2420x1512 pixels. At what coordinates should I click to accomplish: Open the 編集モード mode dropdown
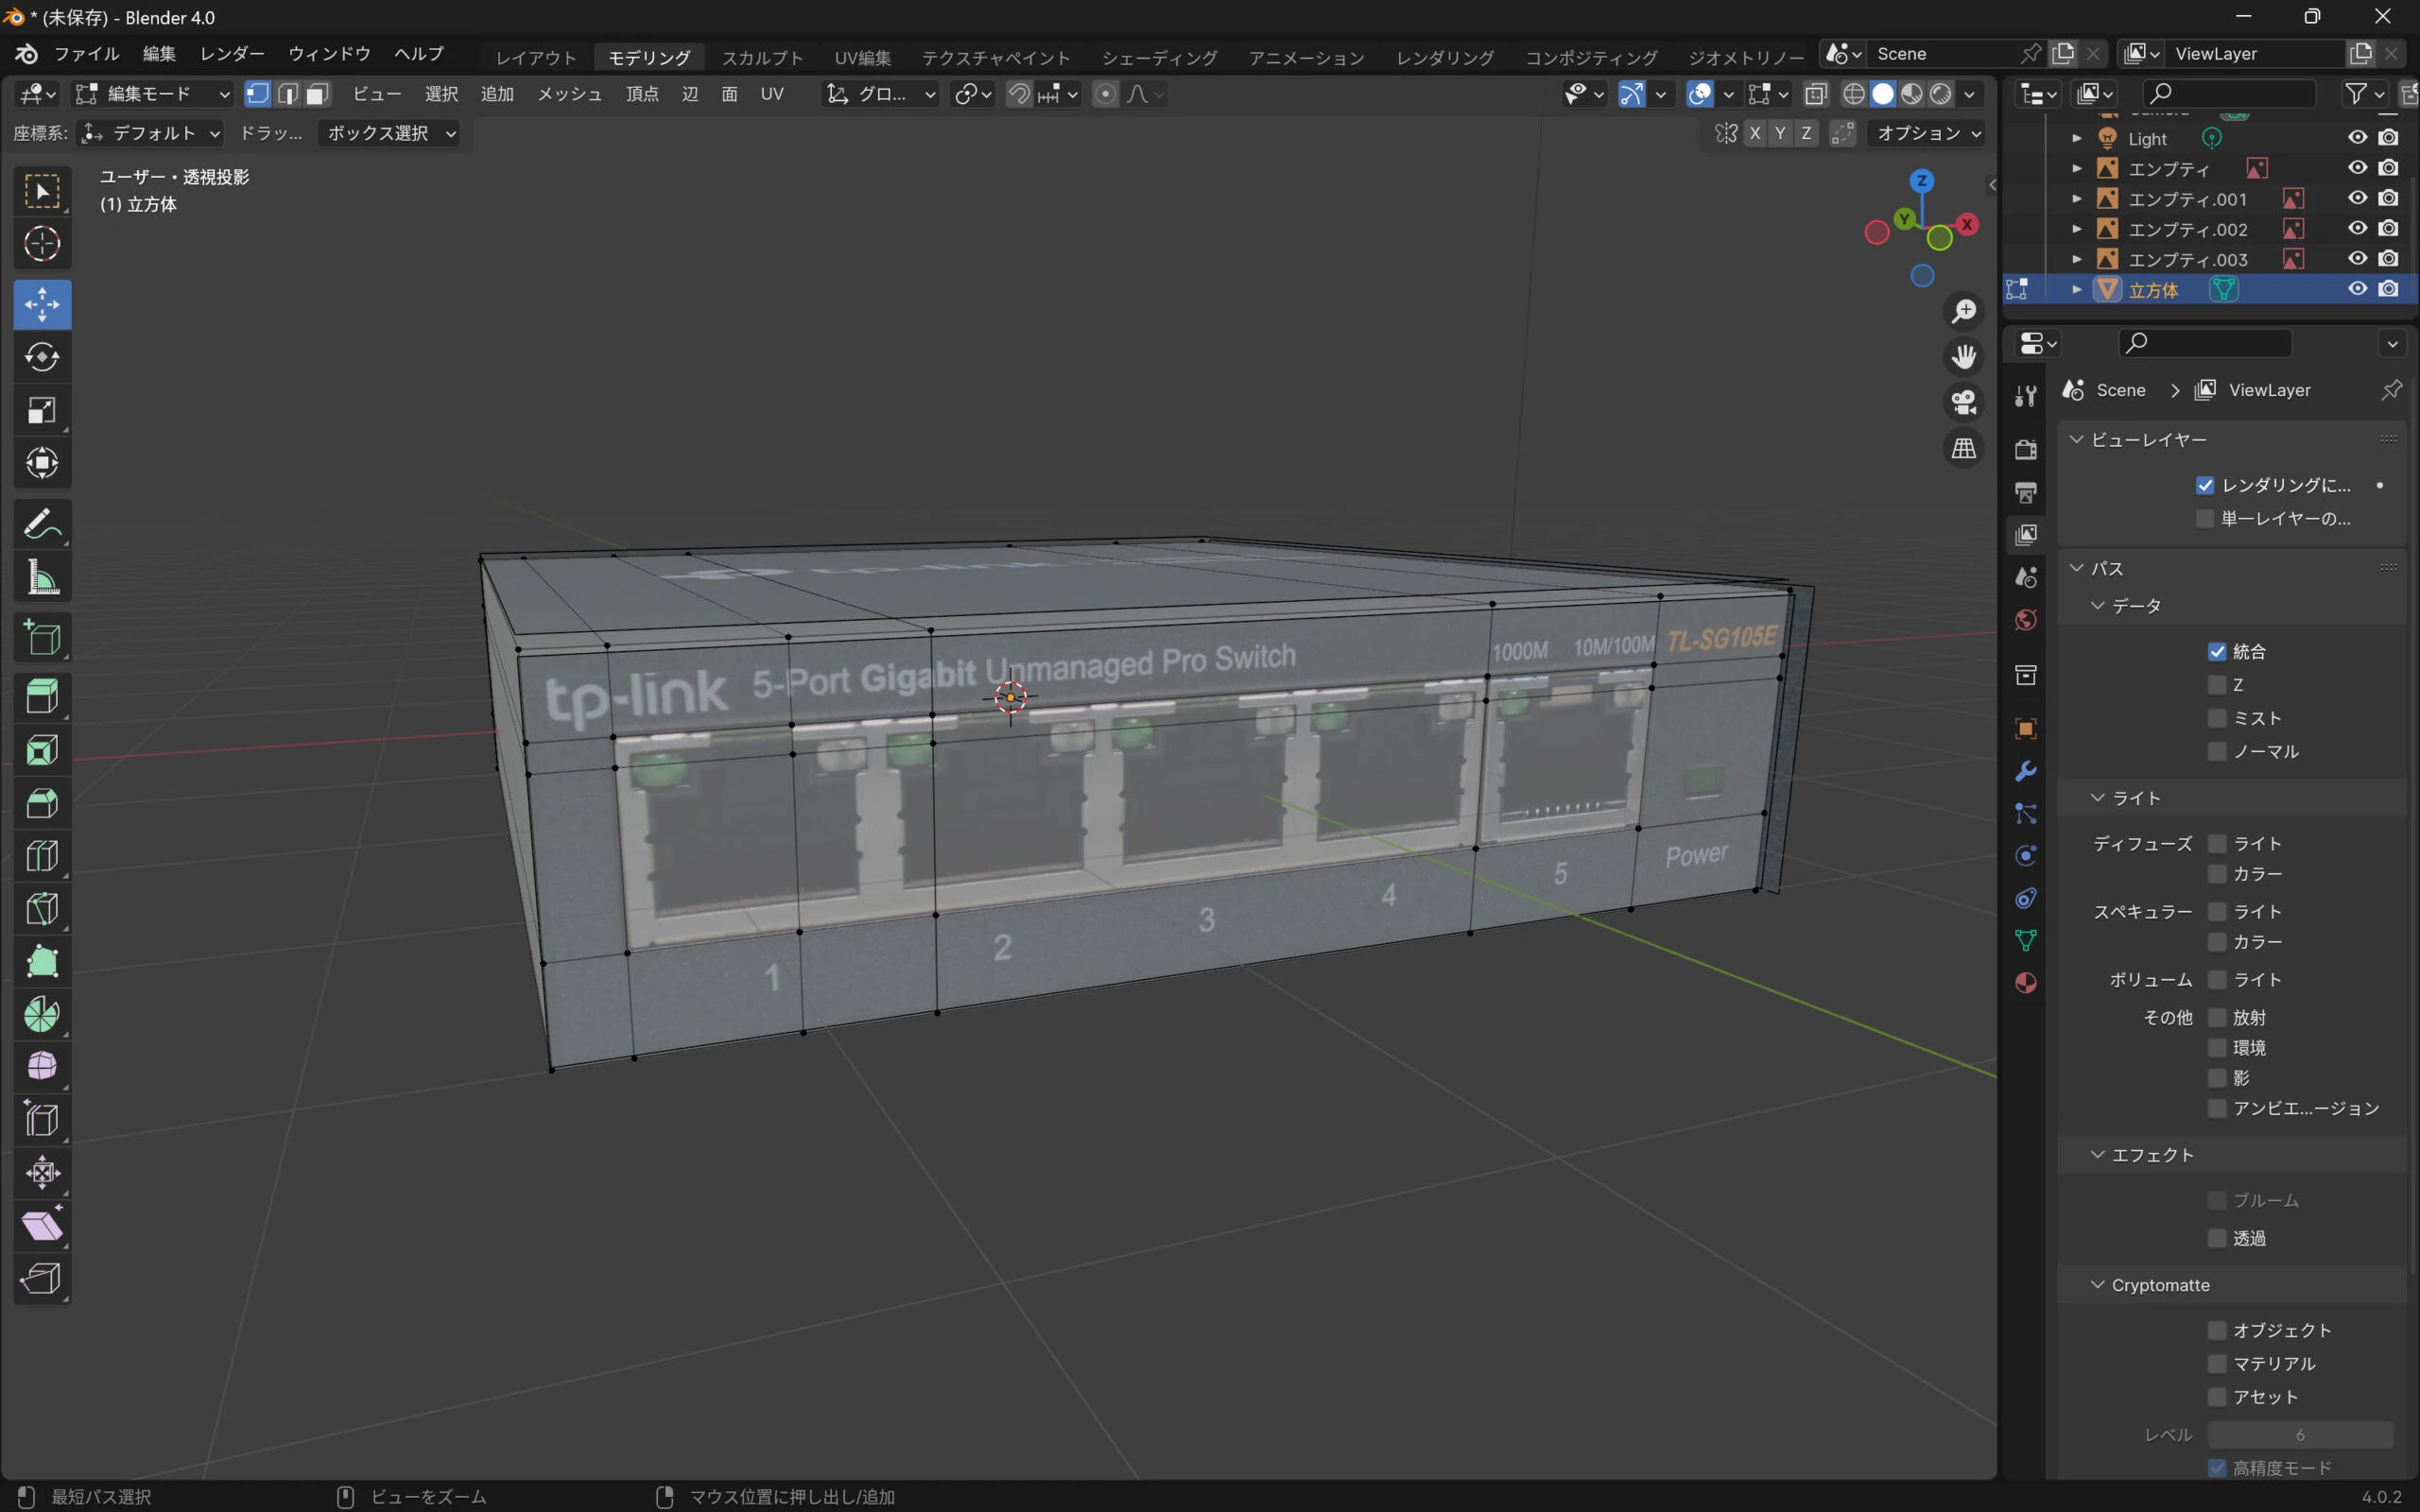[153, 94]
